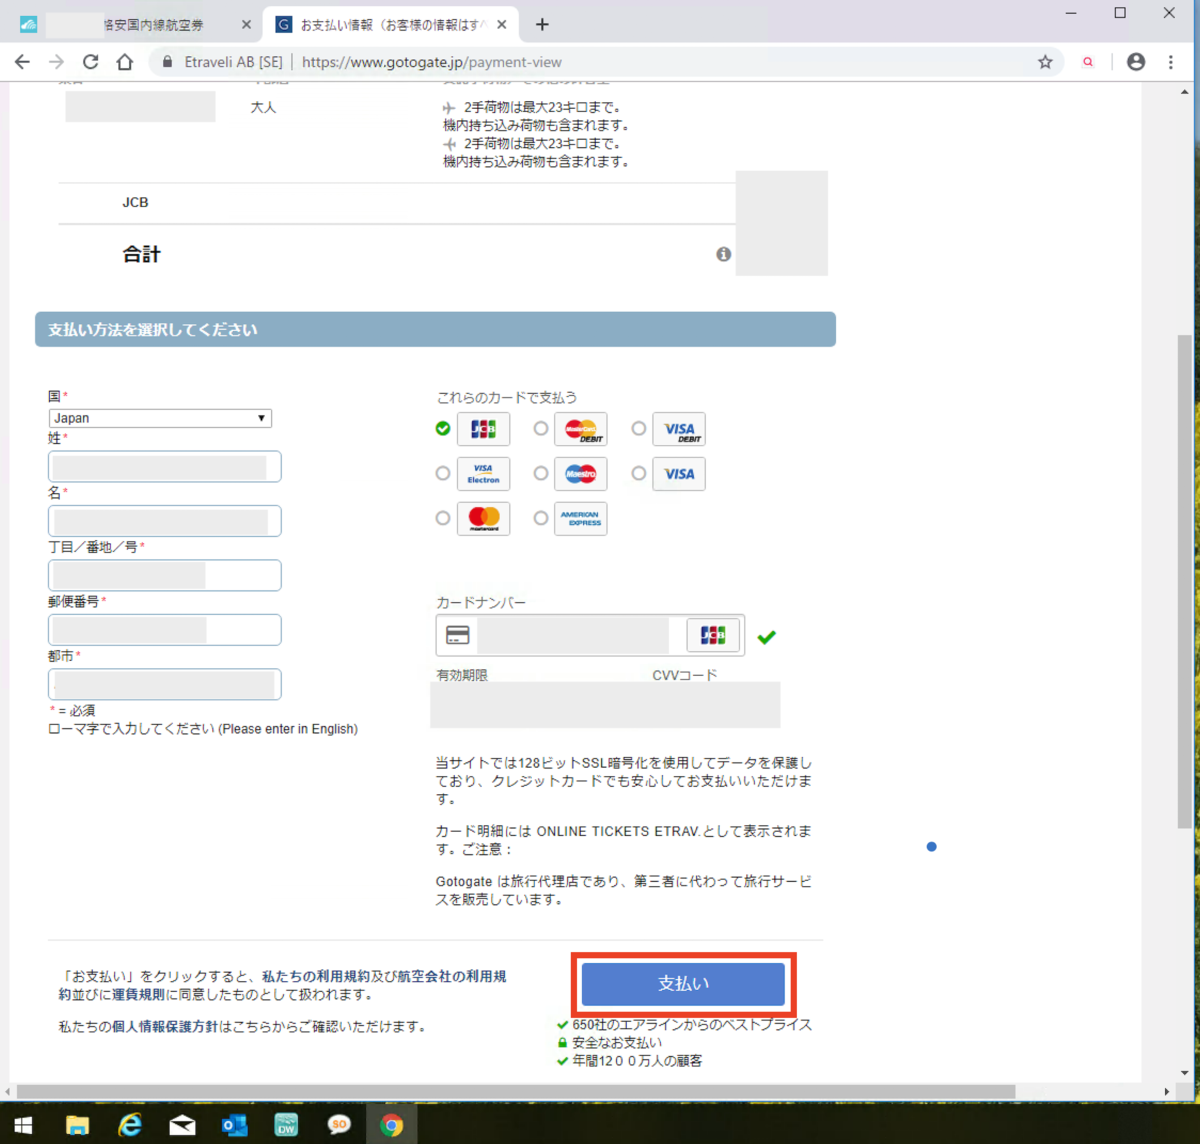Select the Maestro payment radio button
The image size is (1200, 1144).
click(541, 473)
